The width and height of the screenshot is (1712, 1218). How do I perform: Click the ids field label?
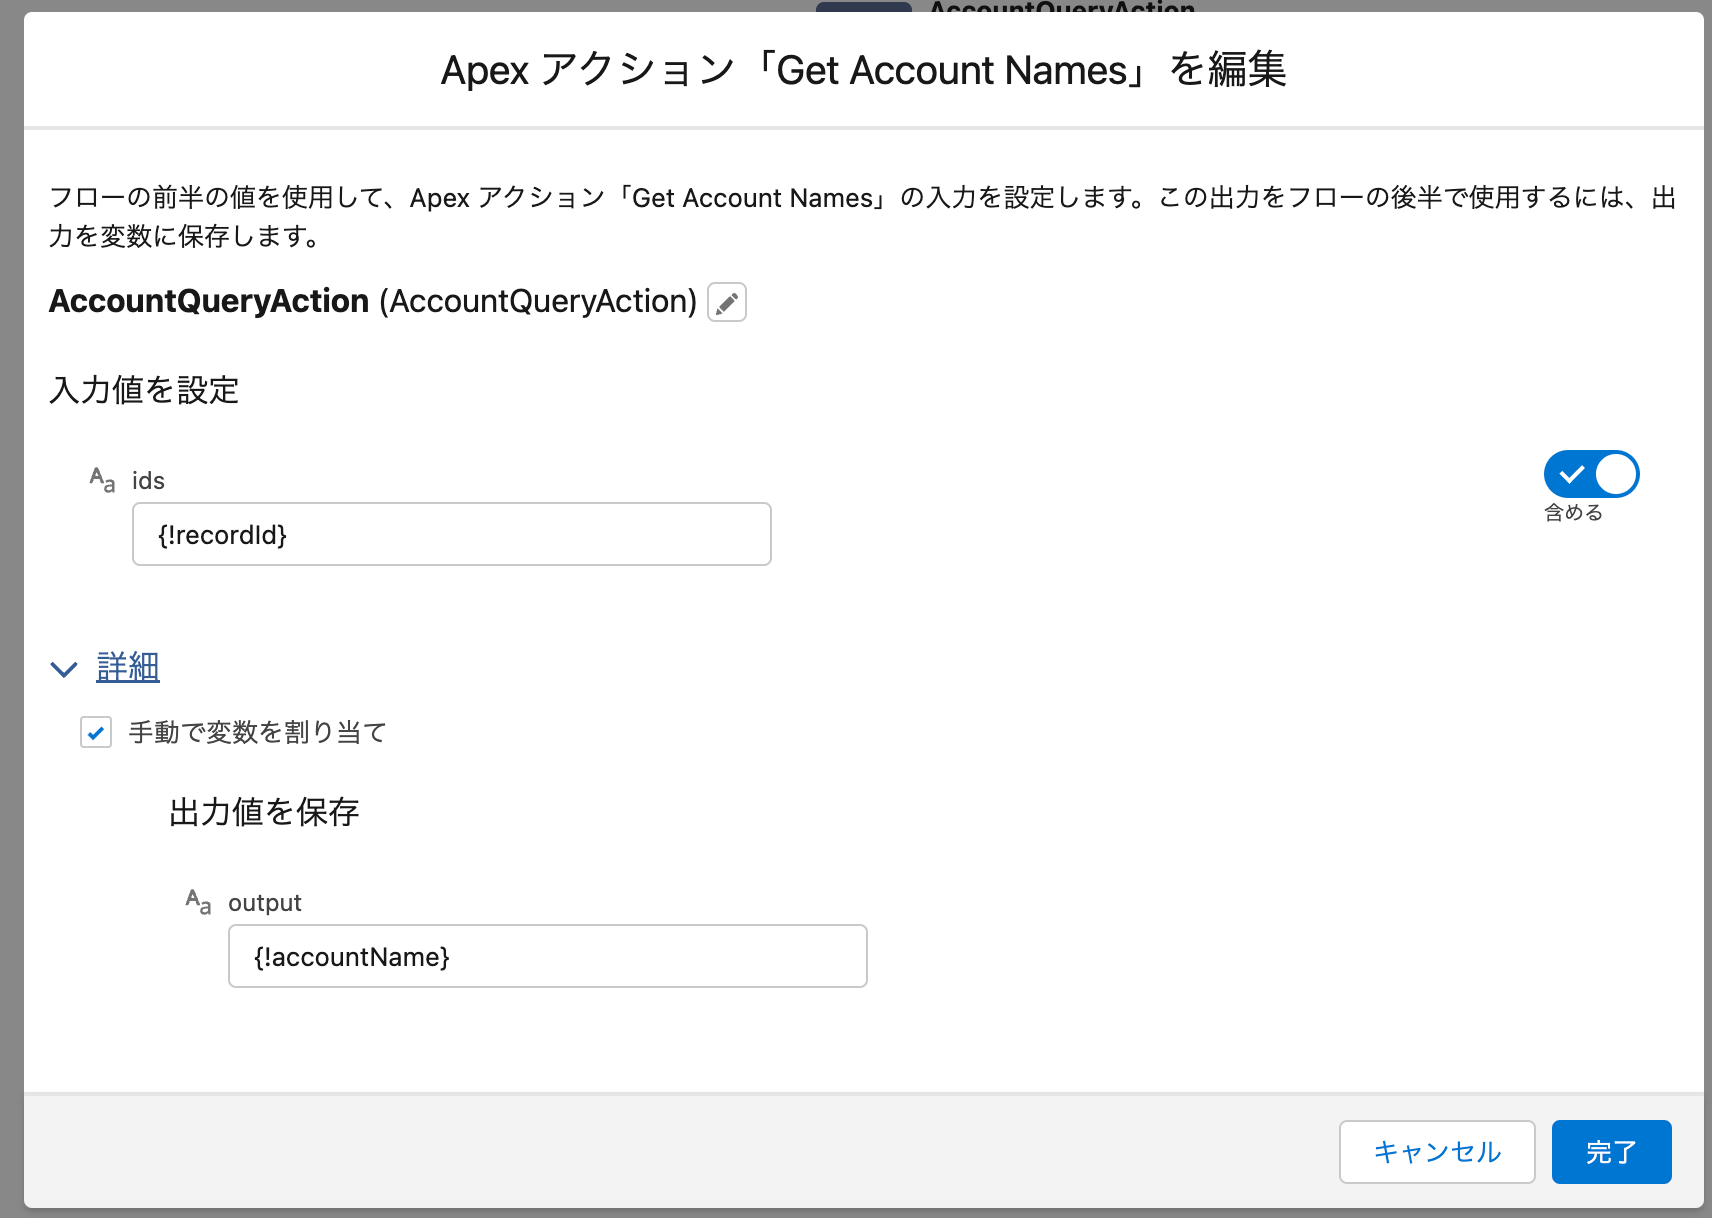pos(148,481)
